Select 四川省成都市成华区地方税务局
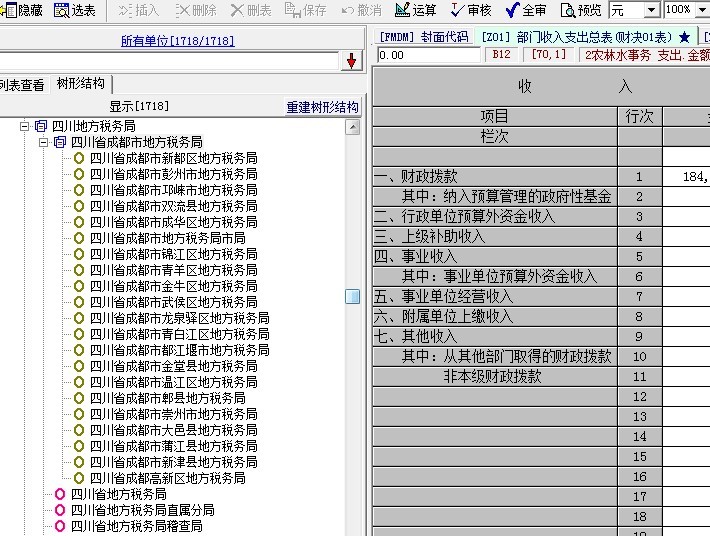Viewport: 710px width, 536px height. pyautogui.click(x=173, y=222)
